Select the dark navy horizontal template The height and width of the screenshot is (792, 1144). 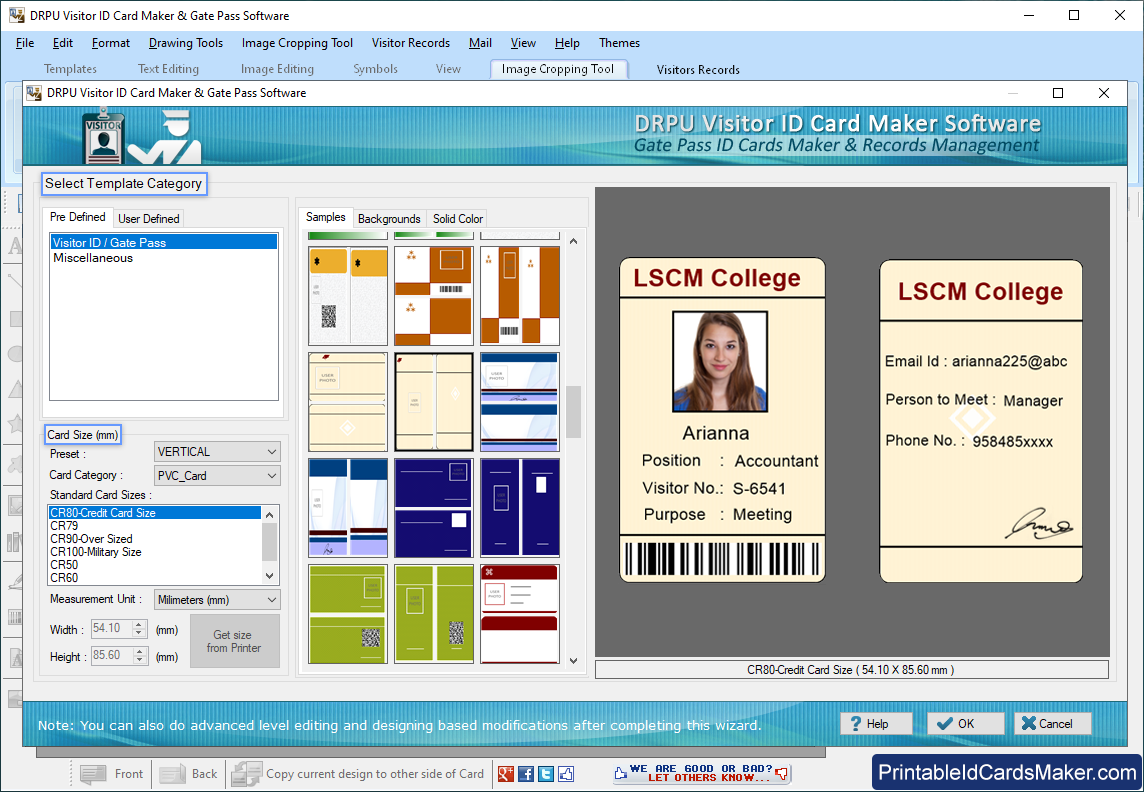[x=434, y=508]
